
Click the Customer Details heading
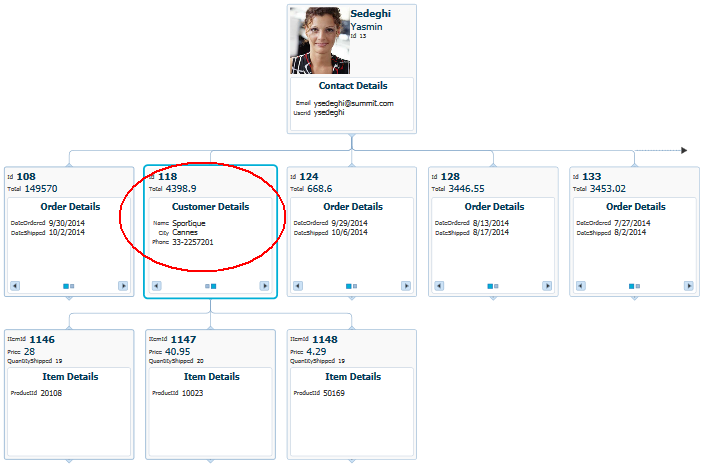210,207
